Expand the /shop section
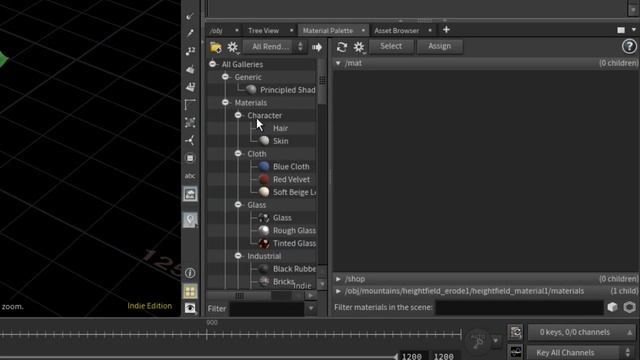The height and width of the screenshot is (360, 640). click(338, 279)
